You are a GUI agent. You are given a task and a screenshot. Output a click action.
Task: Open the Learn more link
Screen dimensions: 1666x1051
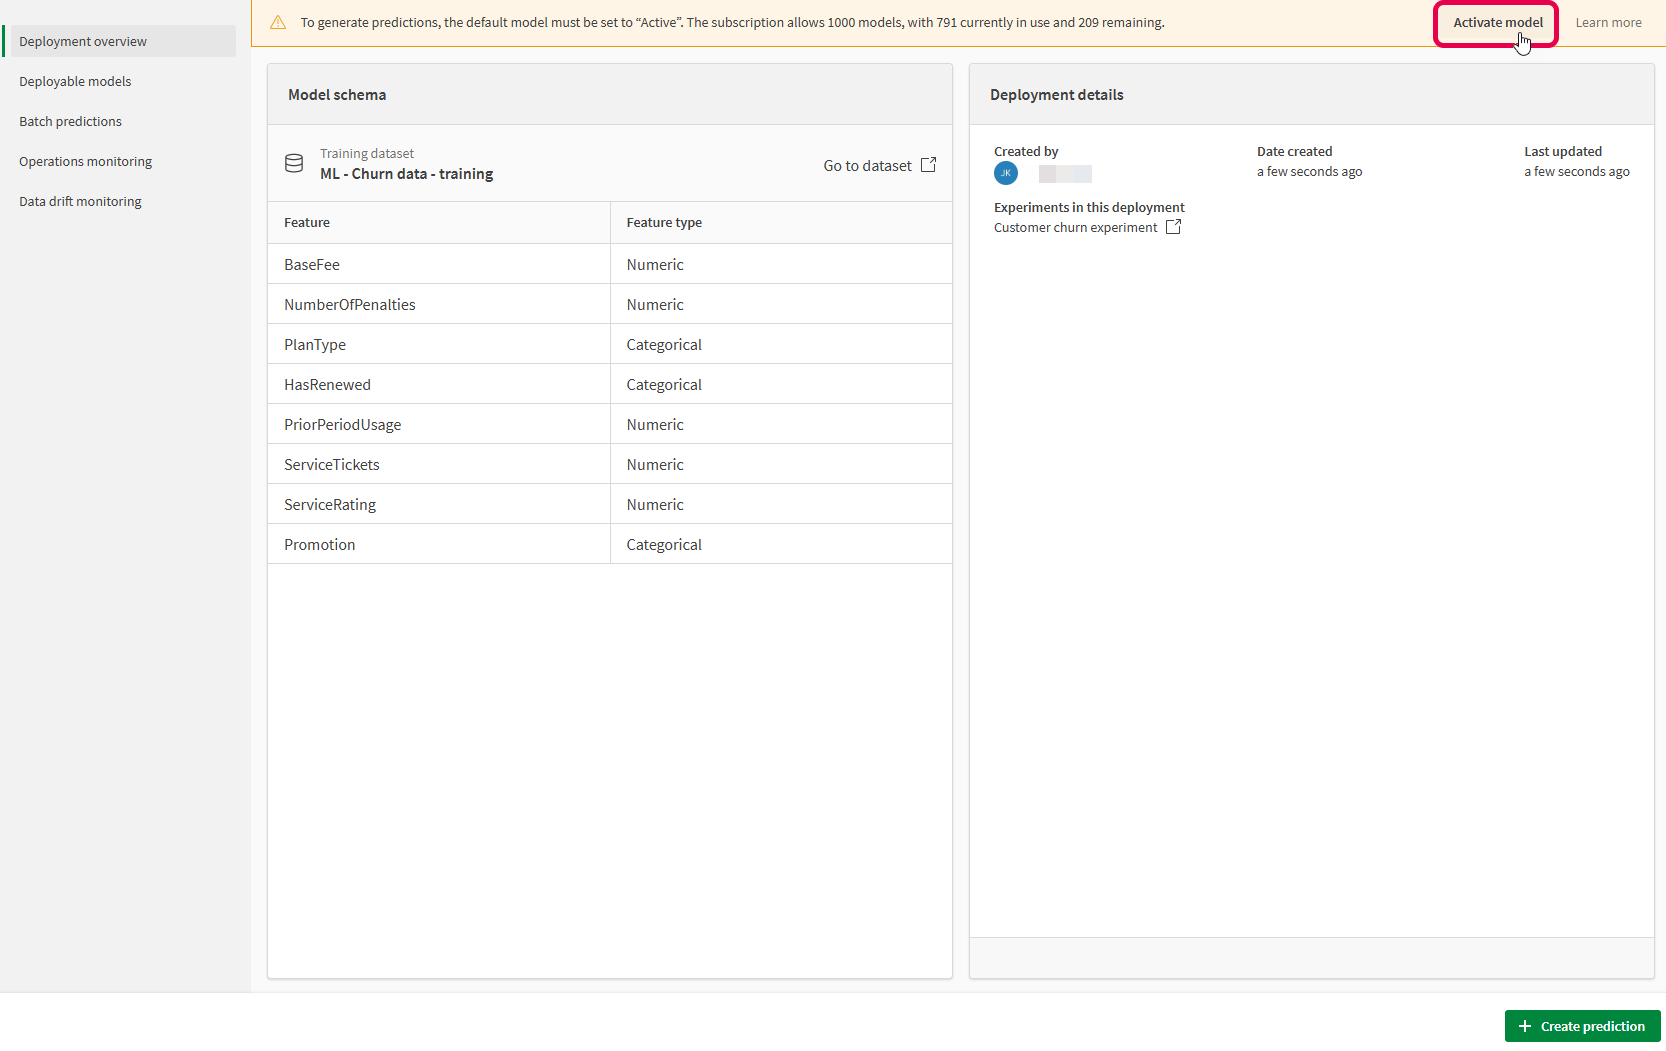pyautogui.click(x=1607, y=22)
